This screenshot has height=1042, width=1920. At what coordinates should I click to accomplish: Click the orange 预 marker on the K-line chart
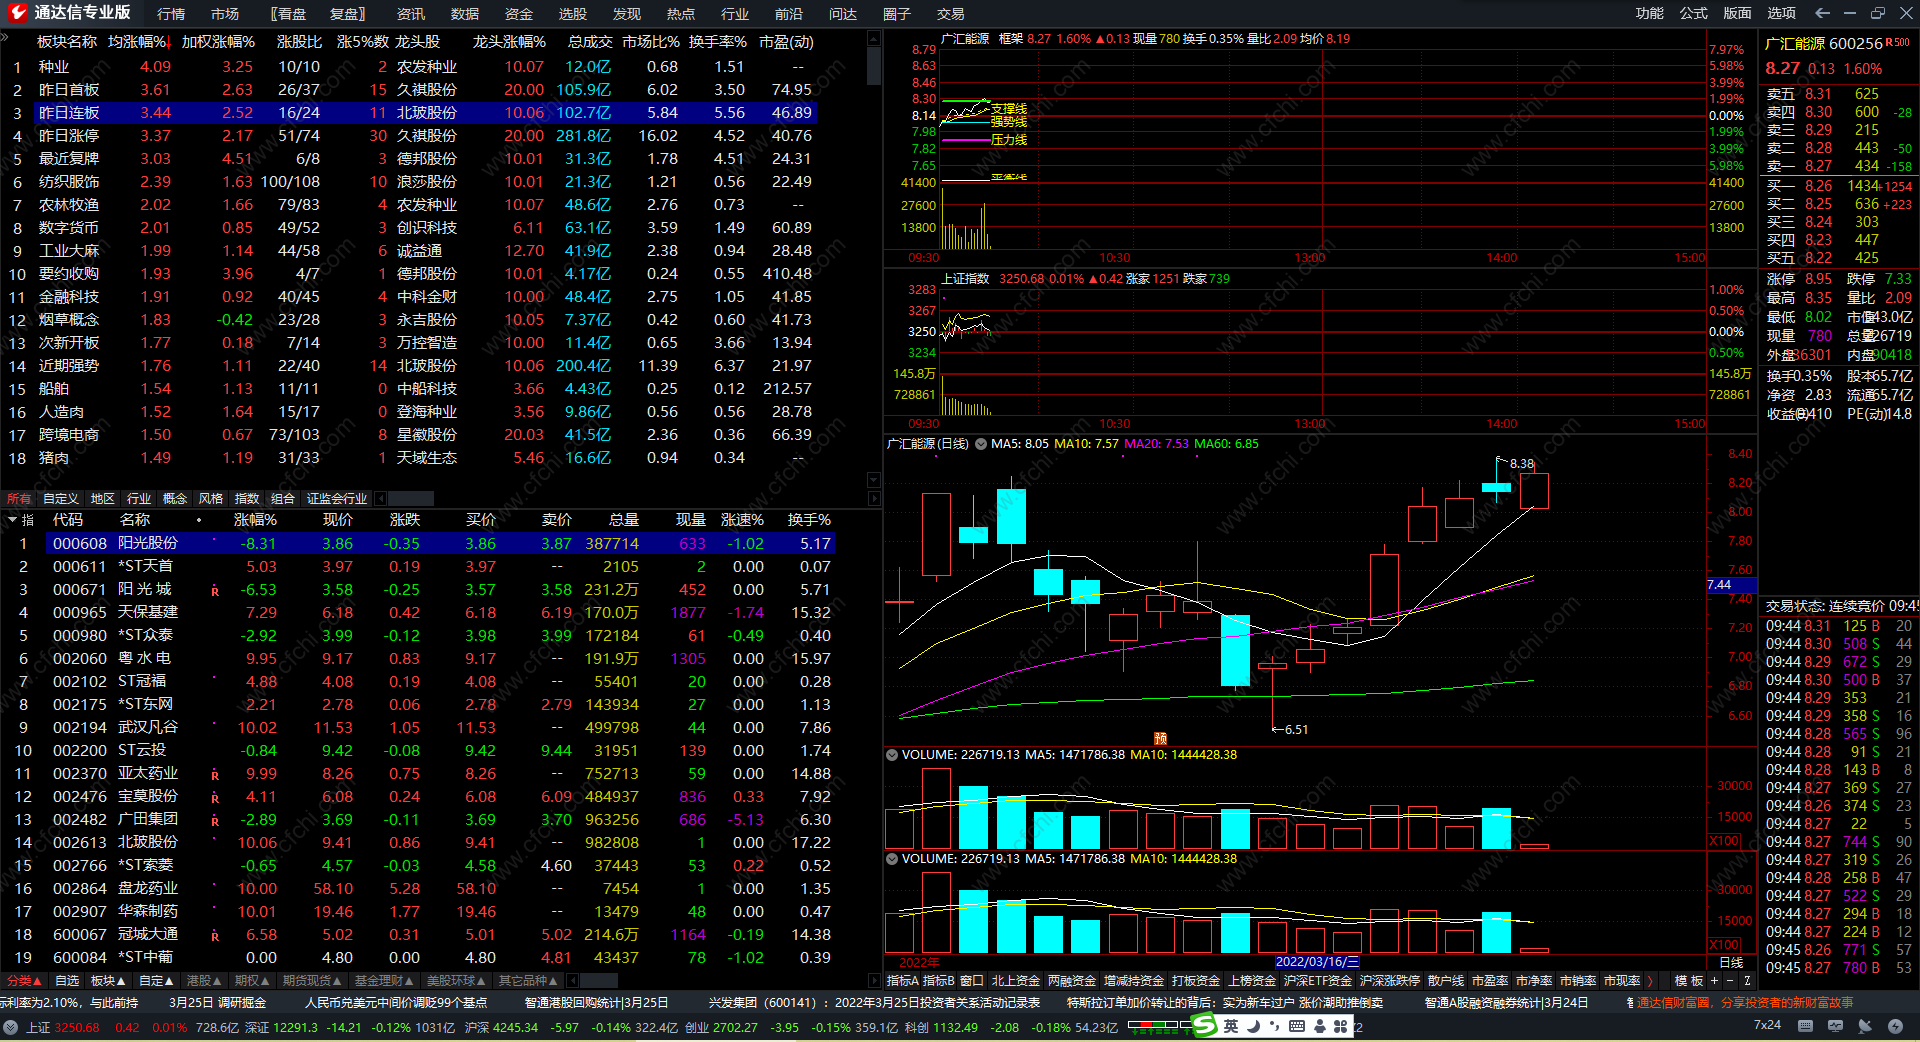click(1160, 738)
